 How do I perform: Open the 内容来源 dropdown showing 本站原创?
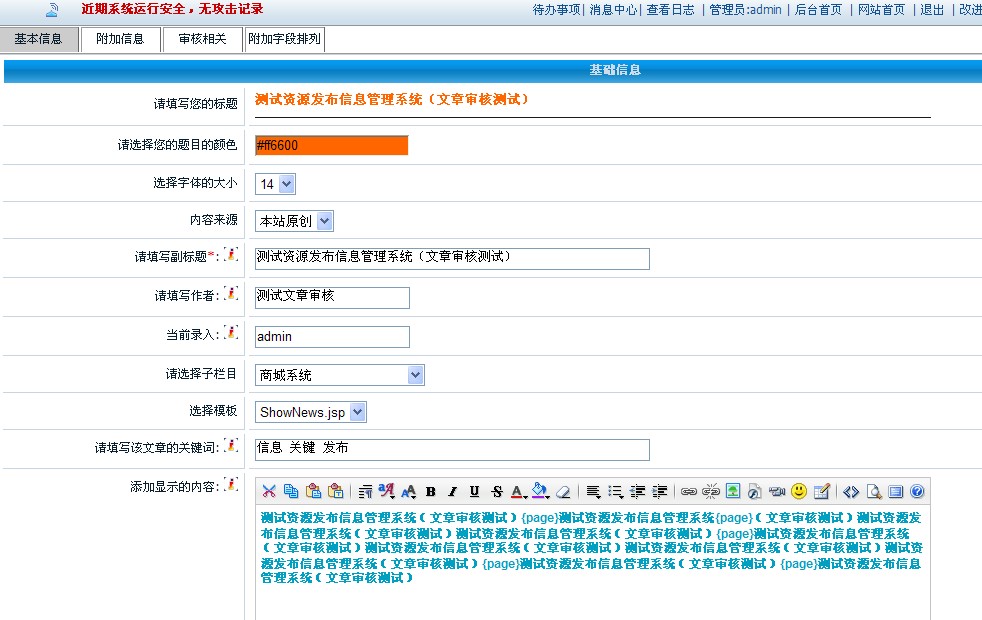tap(294, 221)
